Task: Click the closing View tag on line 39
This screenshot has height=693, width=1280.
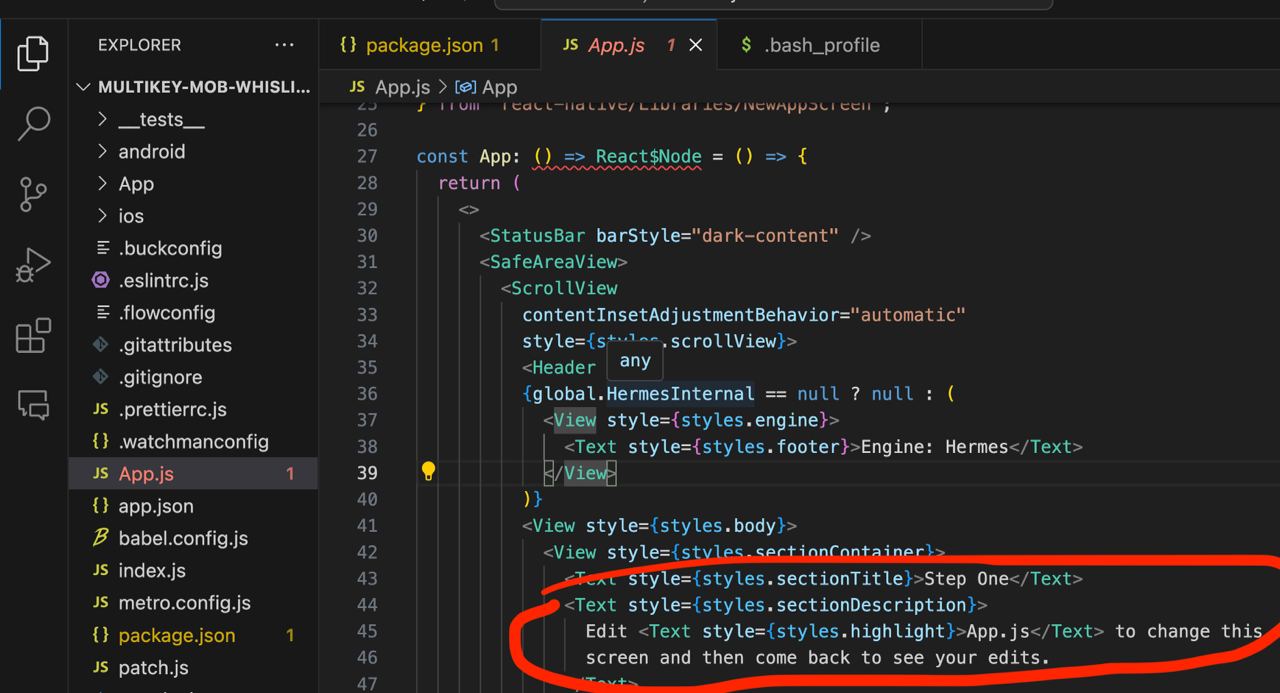Action: (580, 473)
